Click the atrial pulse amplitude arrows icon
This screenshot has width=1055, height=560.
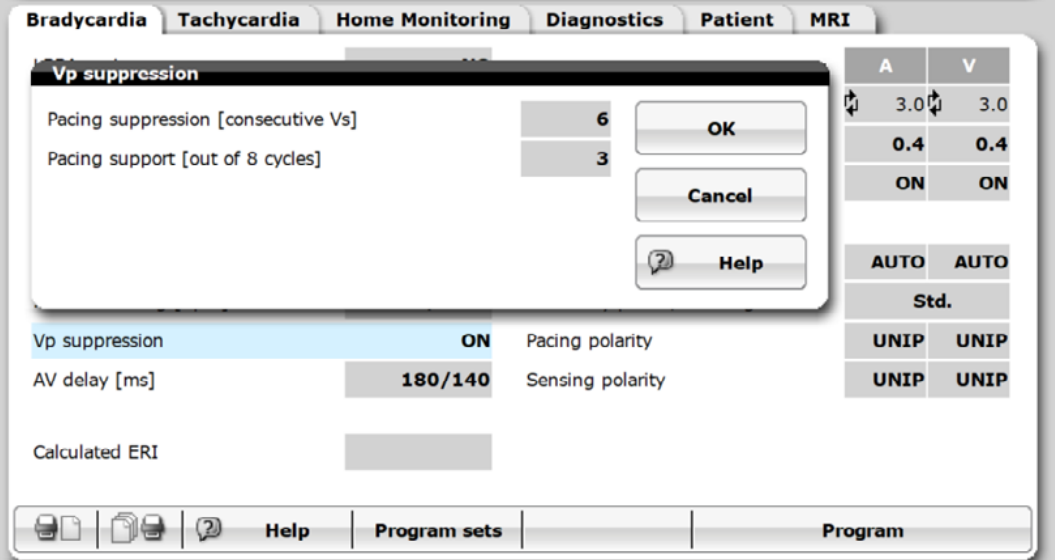pyautogui.click(x=852, y=104)
